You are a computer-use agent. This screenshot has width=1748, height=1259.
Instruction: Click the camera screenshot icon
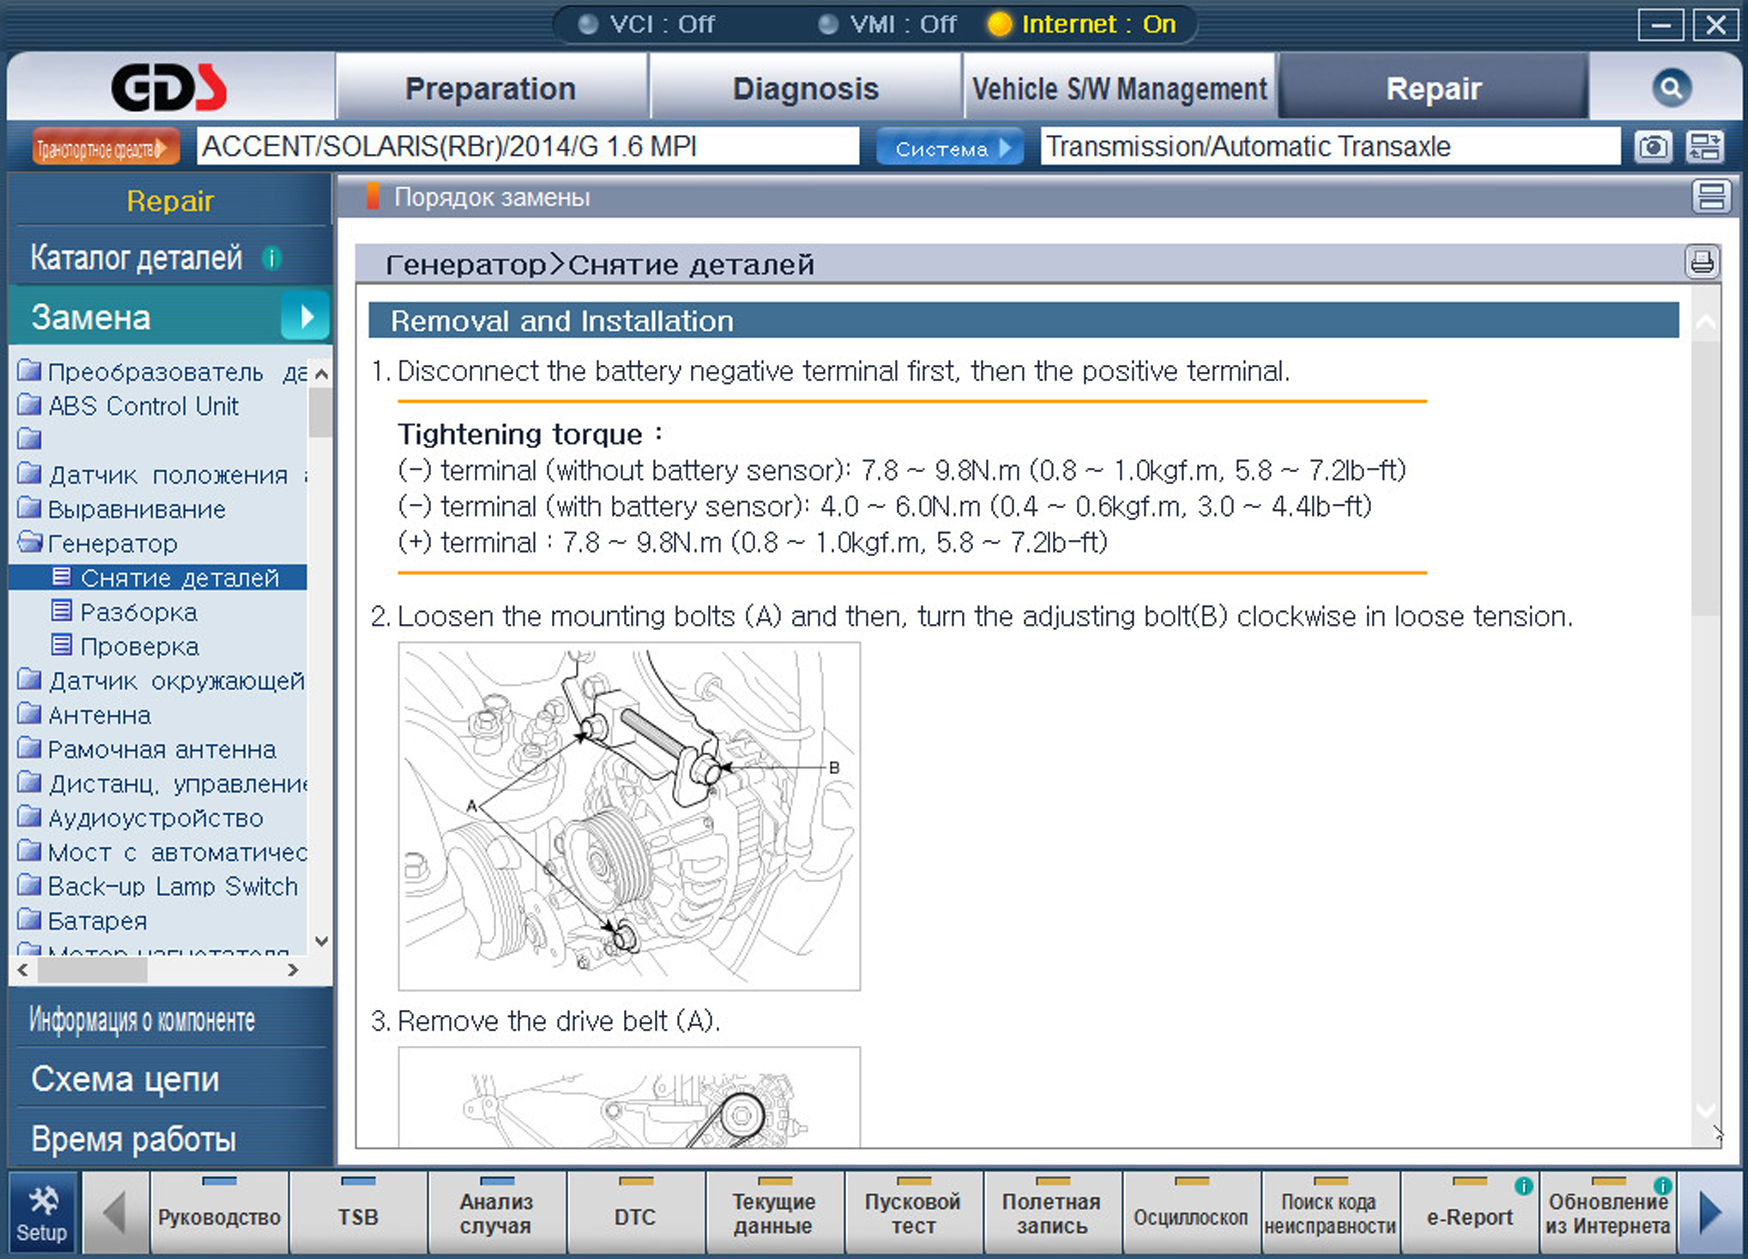click(x=1653, y=147)
